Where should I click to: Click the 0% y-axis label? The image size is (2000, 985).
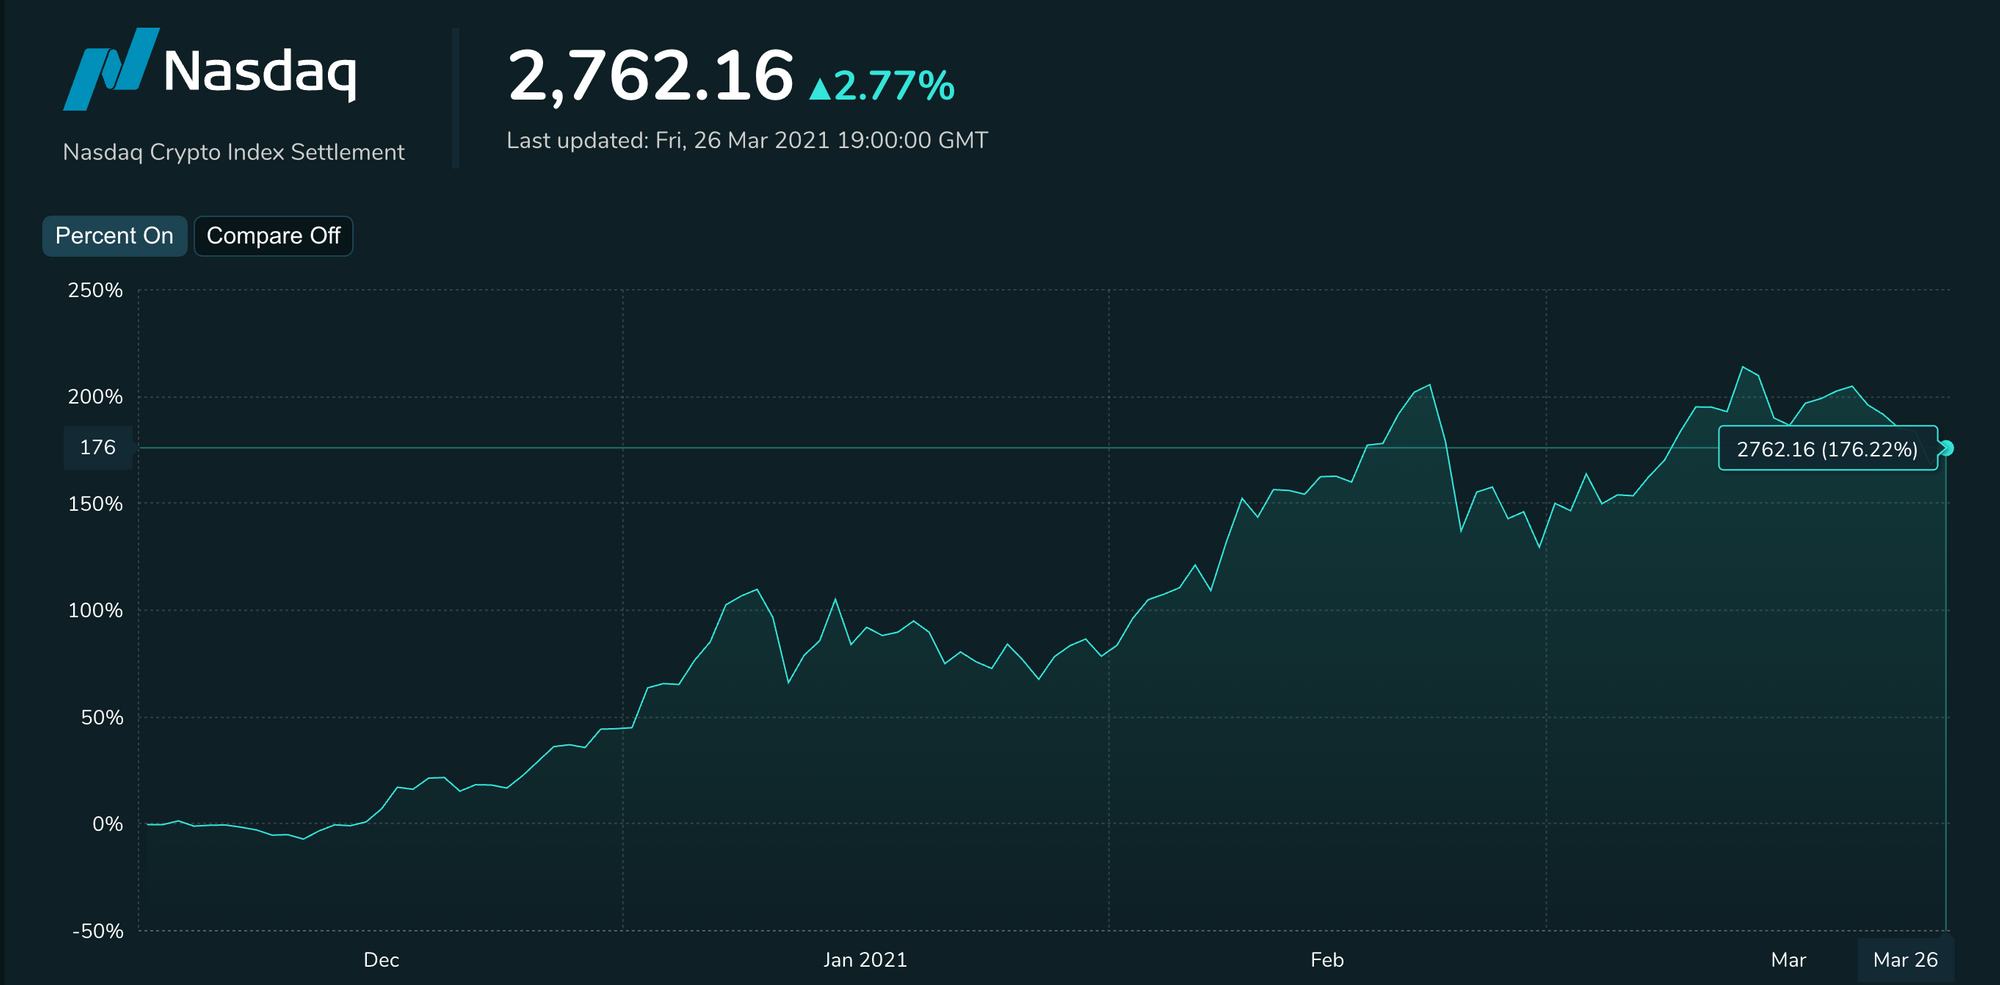pos(108,824)
